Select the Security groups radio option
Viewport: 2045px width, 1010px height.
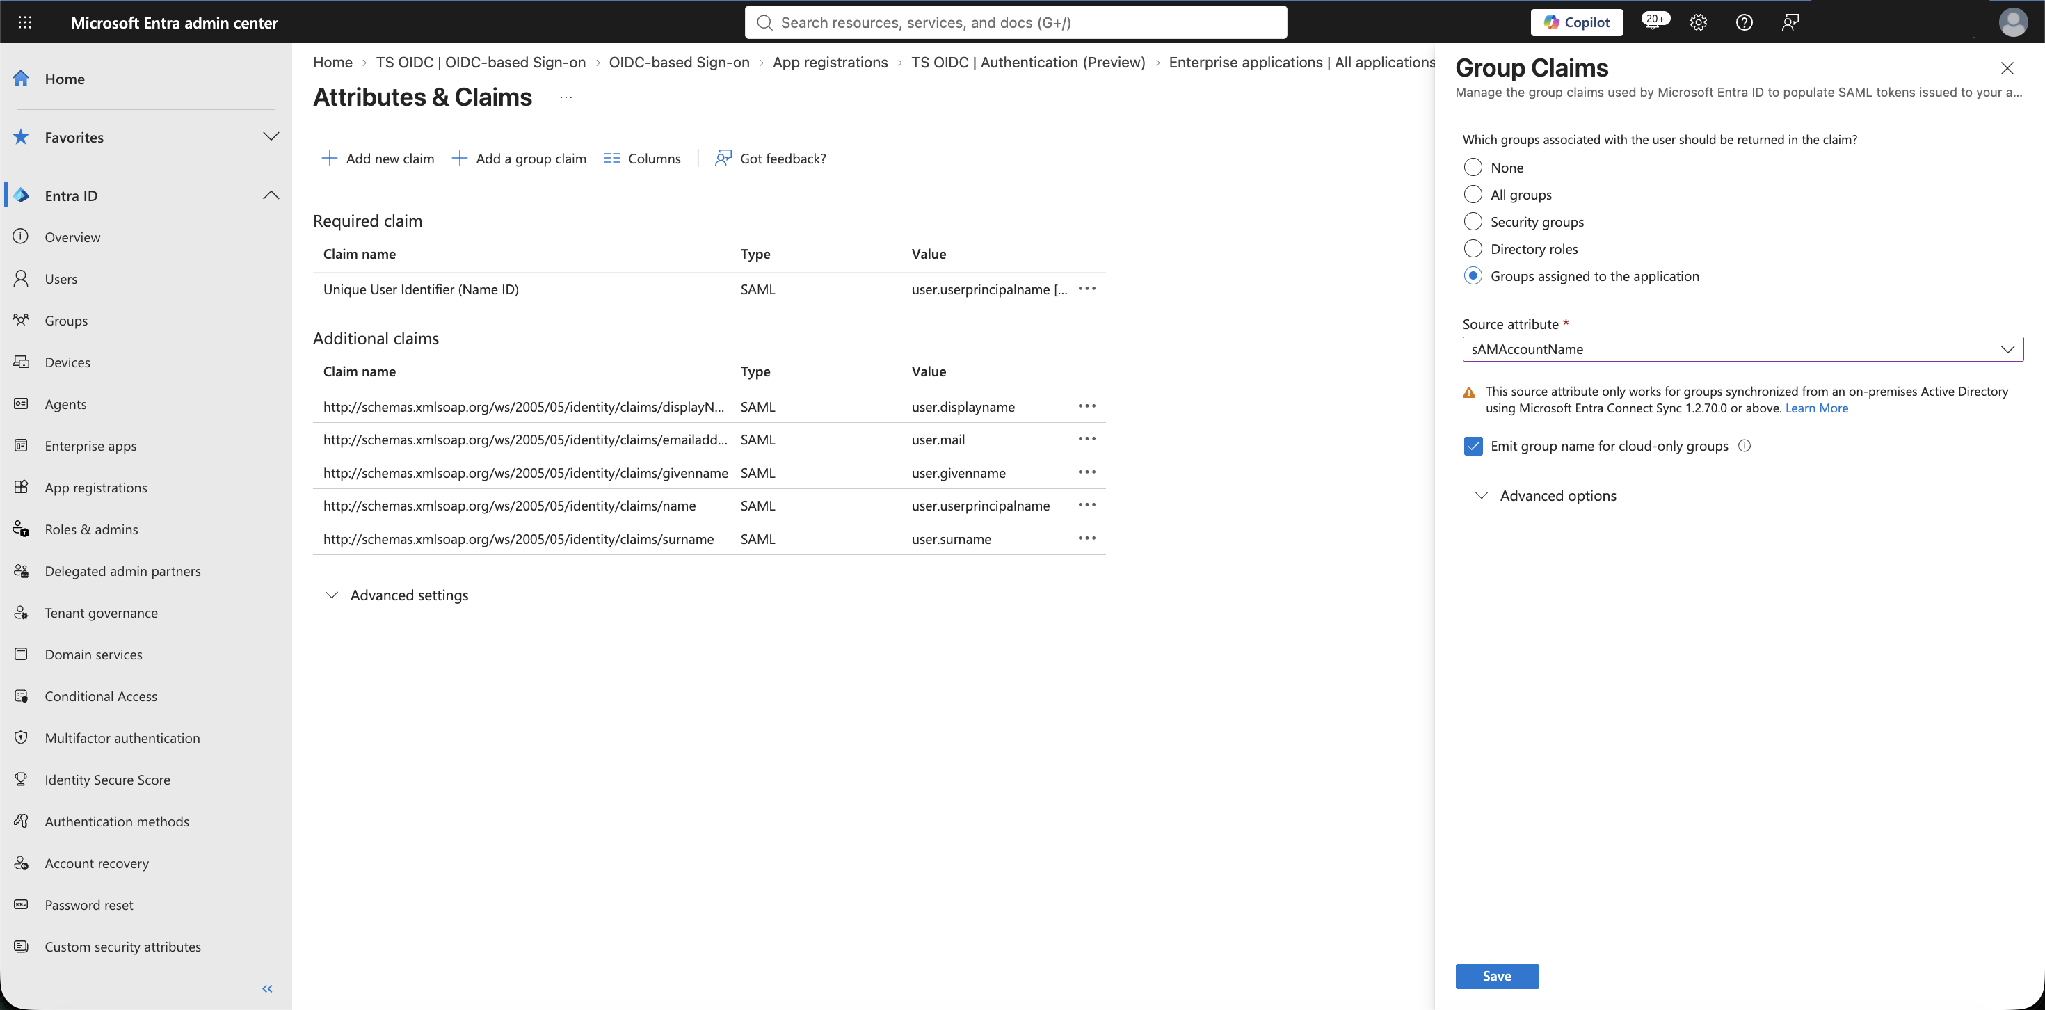1473,221
